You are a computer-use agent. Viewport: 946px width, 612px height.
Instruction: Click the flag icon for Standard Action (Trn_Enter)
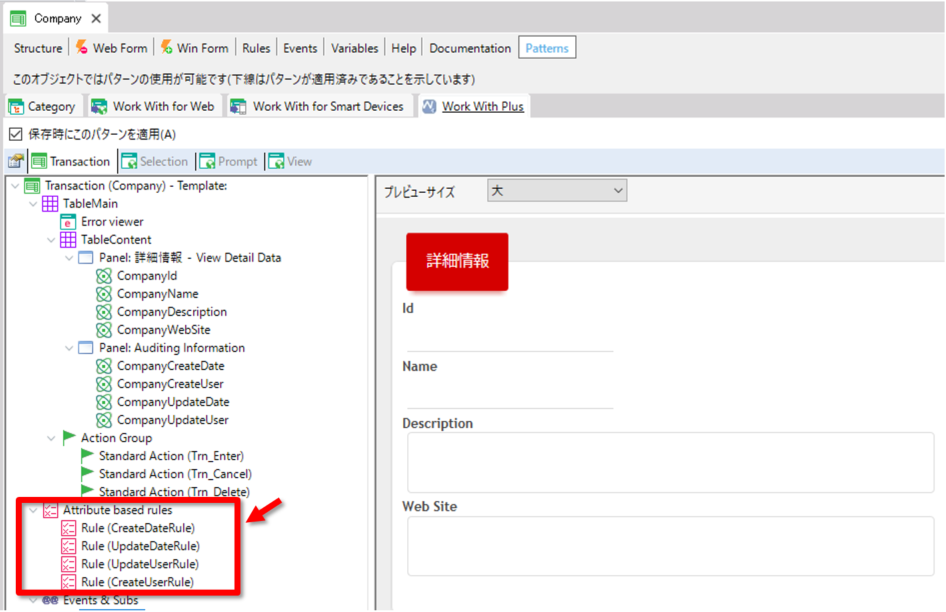tap(87, 455)
